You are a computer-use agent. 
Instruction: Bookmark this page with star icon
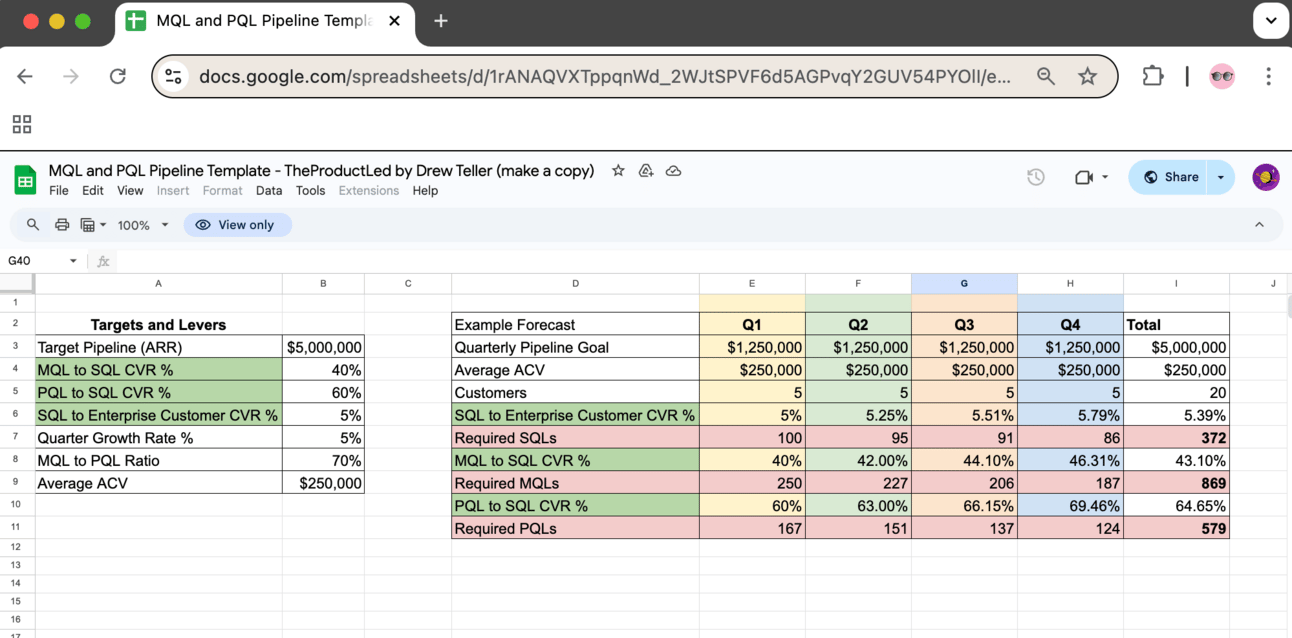click(1088, 76)
